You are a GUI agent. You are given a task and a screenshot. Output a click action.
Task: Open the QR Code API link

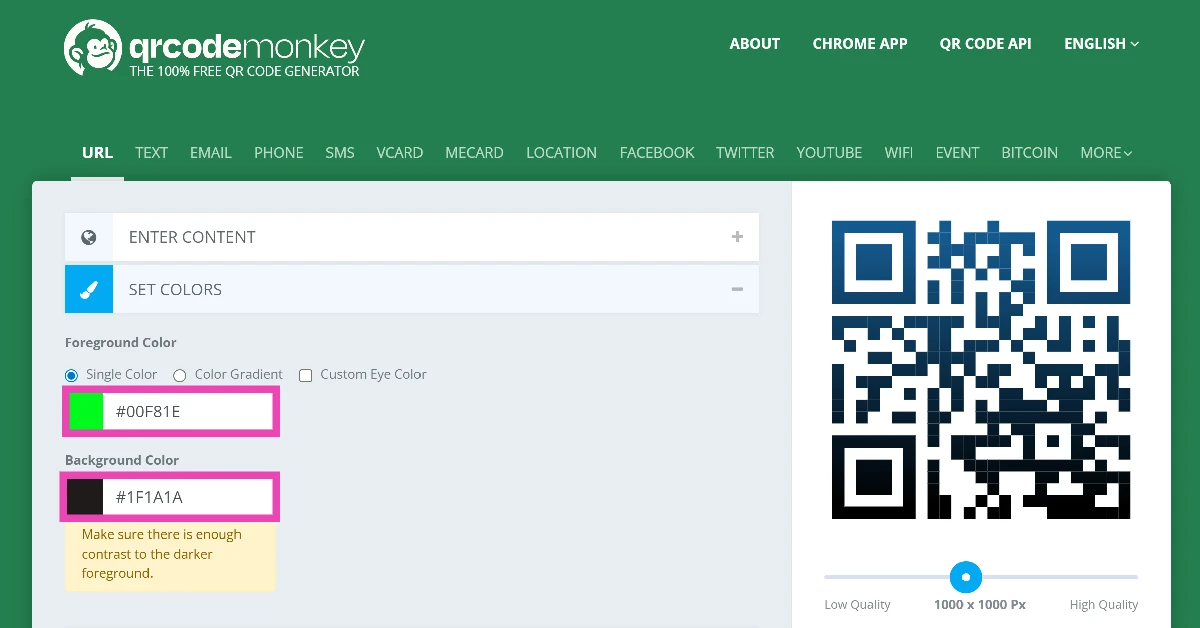[985, 44]
